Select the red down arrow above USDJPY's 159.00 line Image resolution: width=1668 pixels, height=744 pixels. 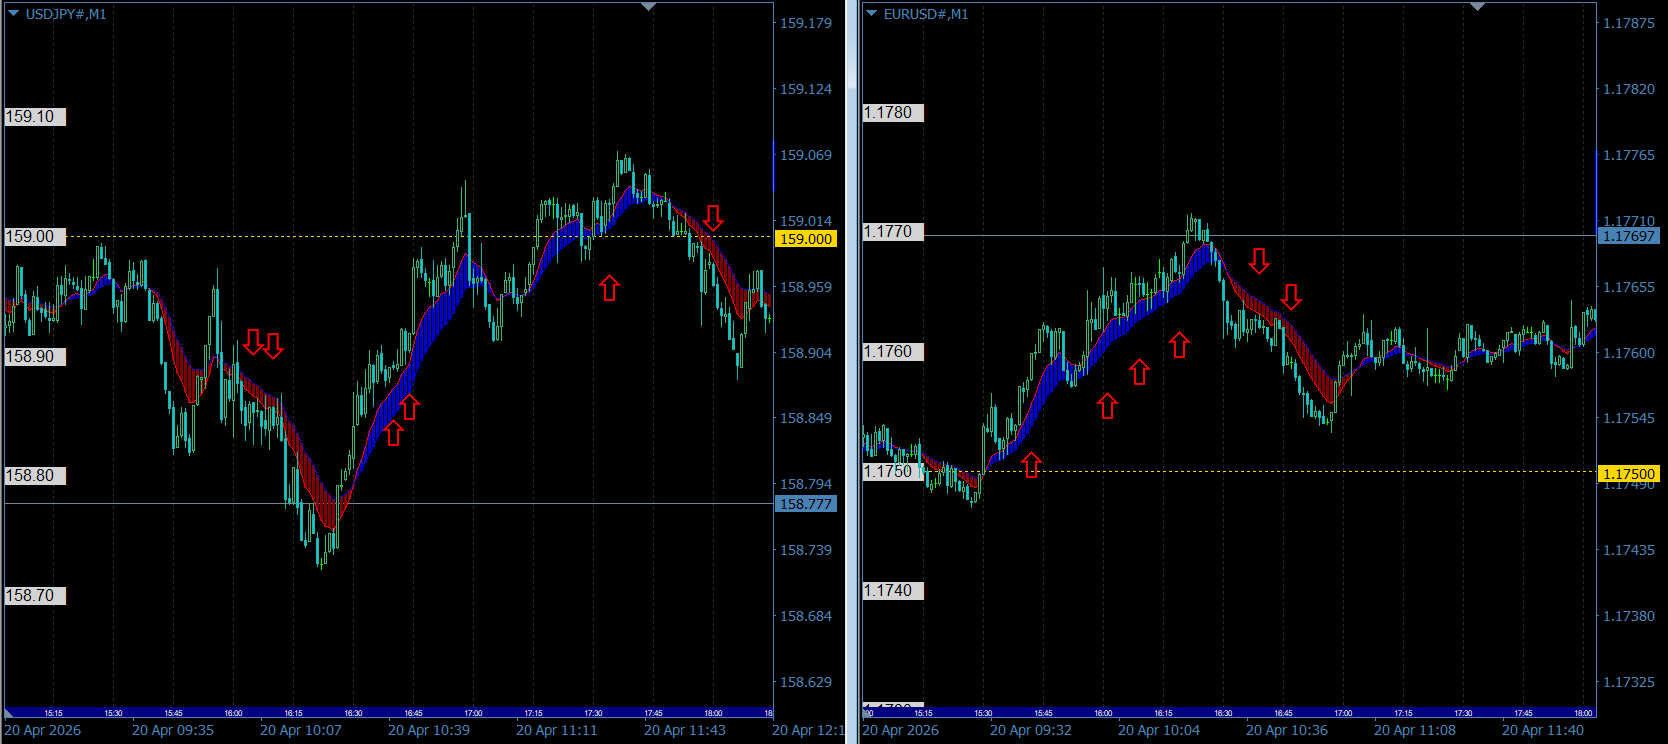coord(713,217)
